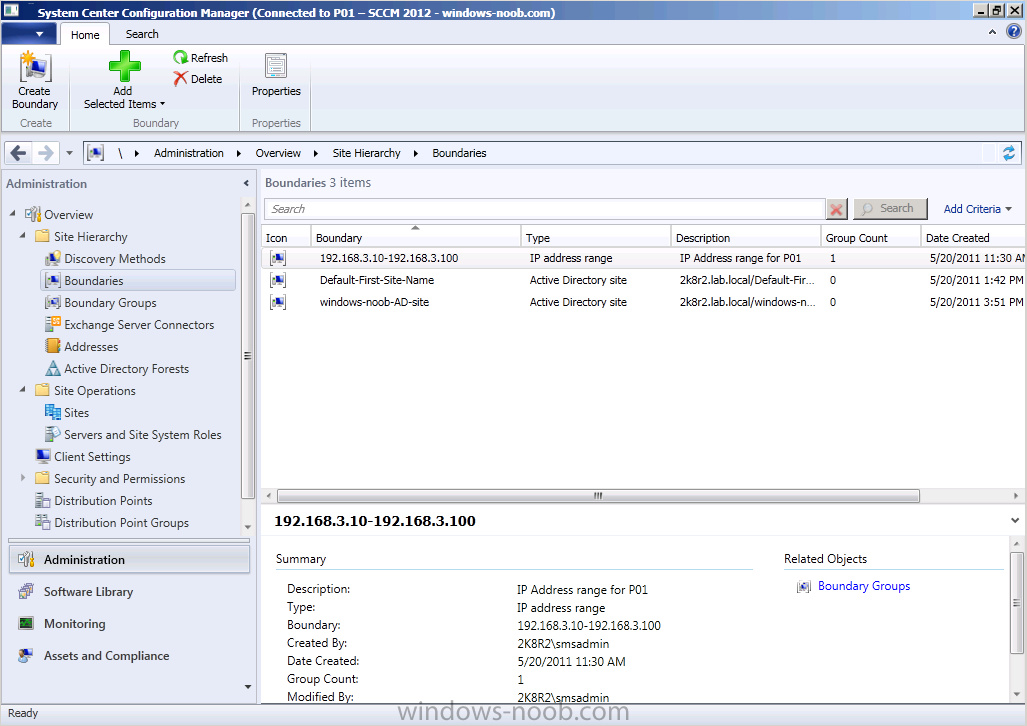Click the navigation tree vertical scrollbar

pos(248,356)
